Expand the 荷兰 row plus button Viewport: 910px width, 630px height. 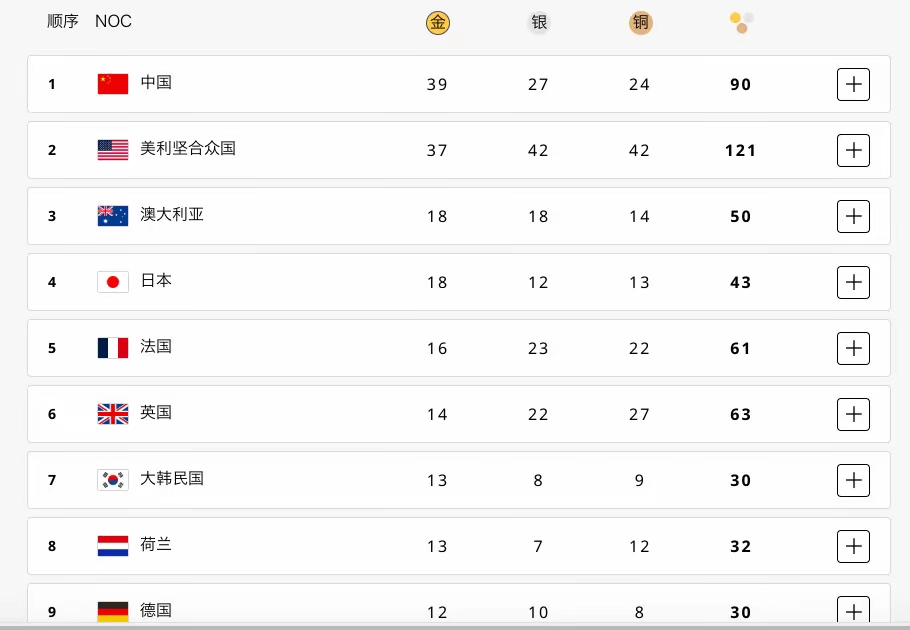[x=853, y=546]
